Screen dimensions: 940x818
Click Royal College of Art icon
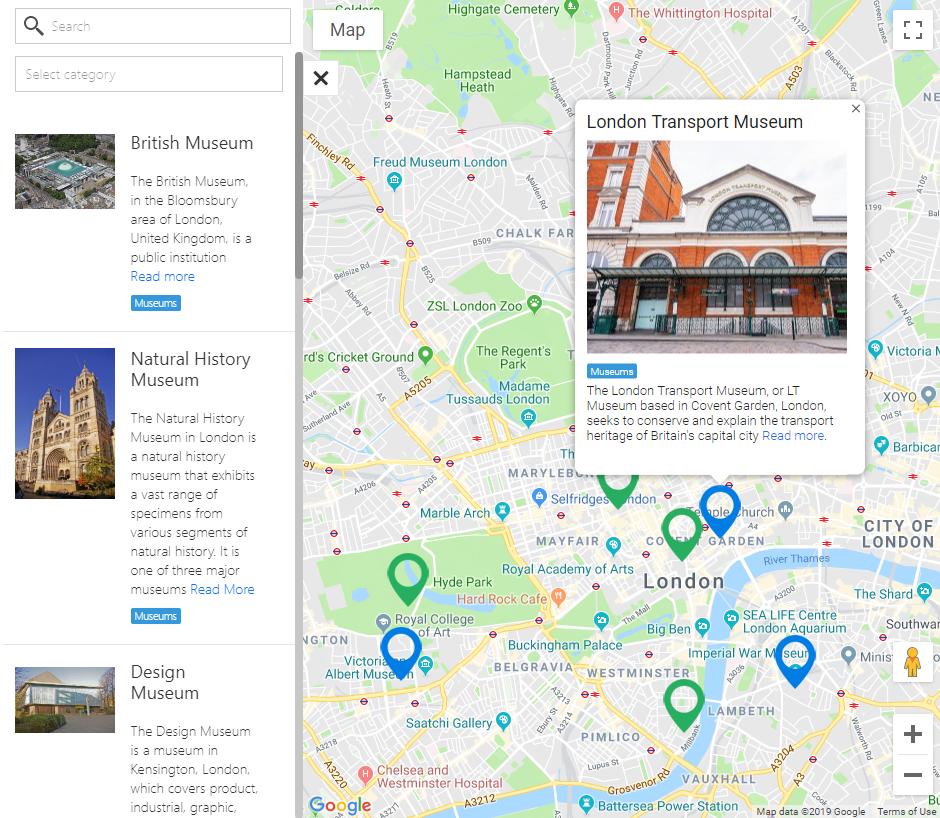[383, 622]
